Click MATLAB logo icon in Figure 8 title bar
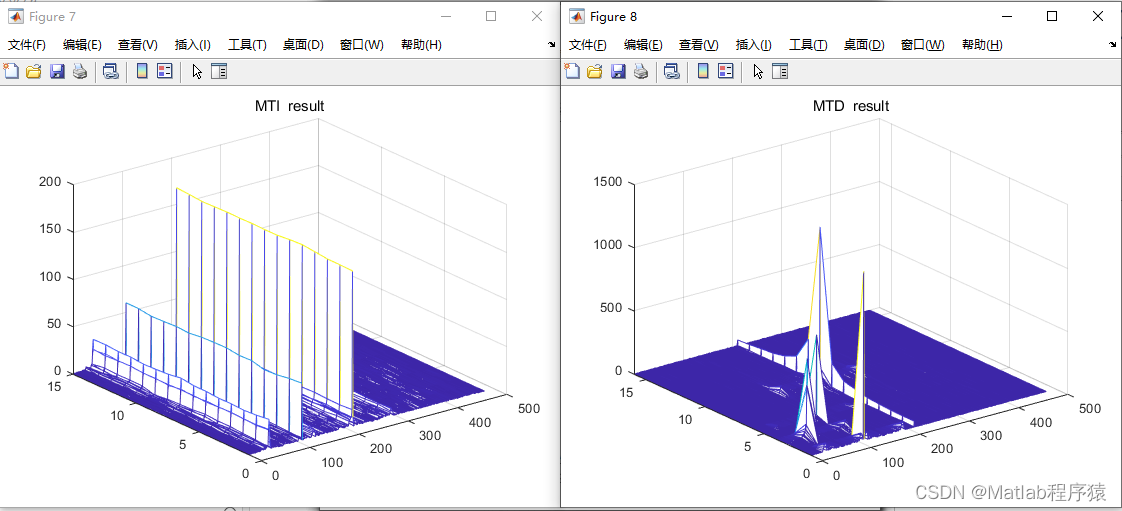1122x511 pixels. click(576, 16)
